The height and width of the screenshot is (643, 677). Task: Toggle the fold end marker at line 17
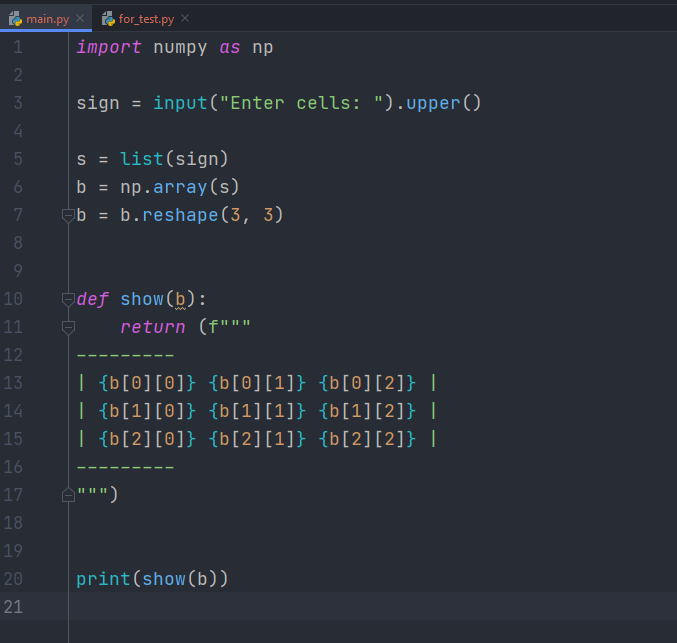point(68,494)
